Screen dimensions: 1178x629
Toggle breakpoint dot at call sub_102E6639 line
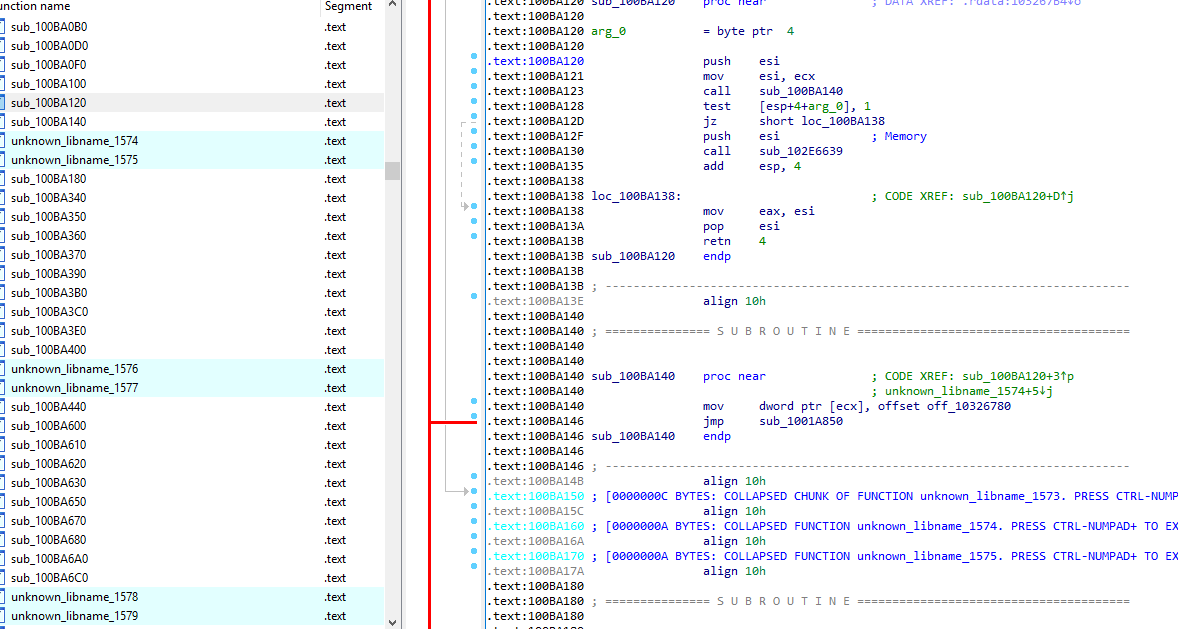[x=474, y=147]
